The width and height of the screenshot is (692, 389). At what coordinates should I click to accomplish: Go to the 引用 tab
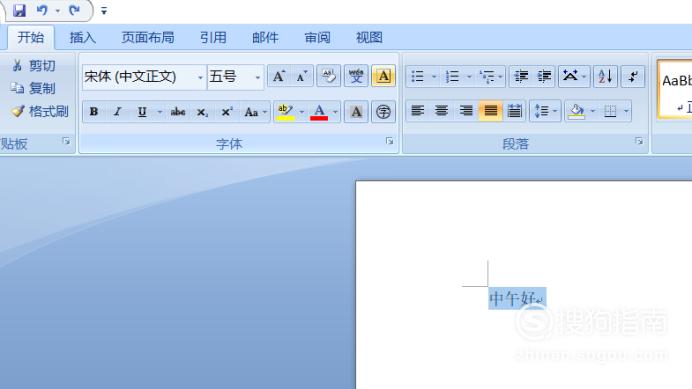[x=213, y=38]
